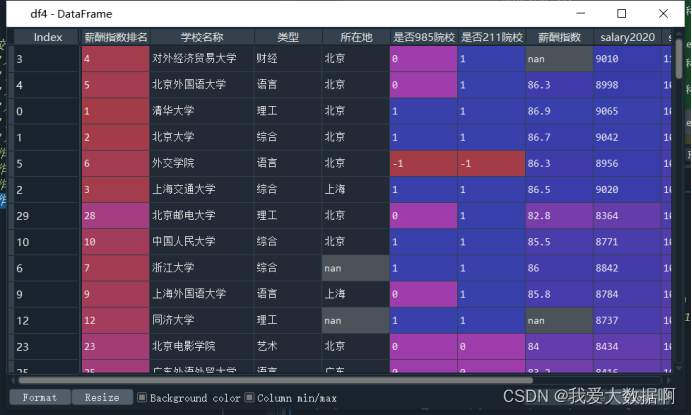Select the cell 清华大学
692x415 pixels.
tap(202, 111)
